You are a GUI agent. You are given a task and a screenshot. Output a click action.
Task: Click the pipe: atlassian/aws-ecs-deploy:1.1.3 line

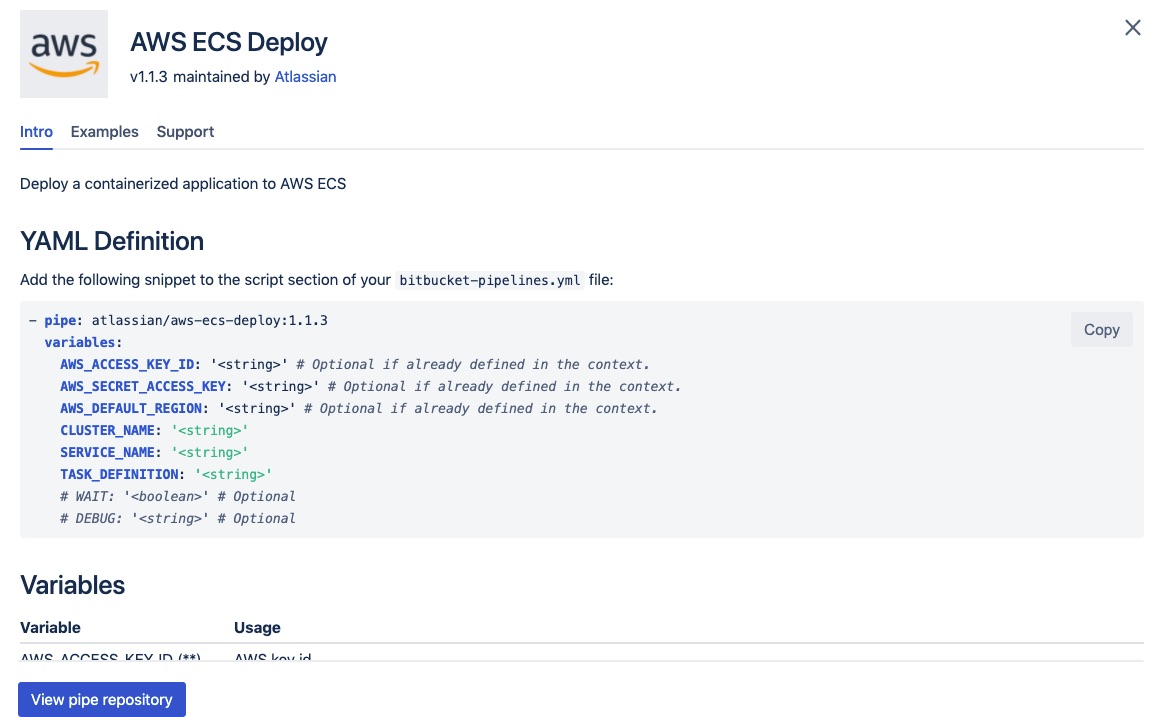[x=178, y=320]
